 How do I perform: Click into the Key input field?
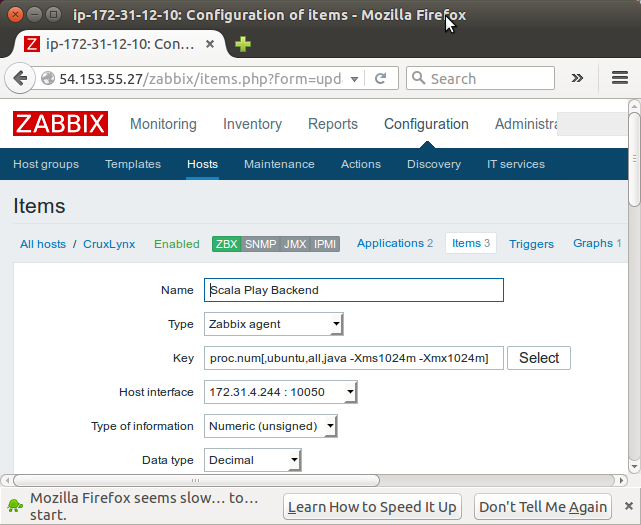coord(354,358)
